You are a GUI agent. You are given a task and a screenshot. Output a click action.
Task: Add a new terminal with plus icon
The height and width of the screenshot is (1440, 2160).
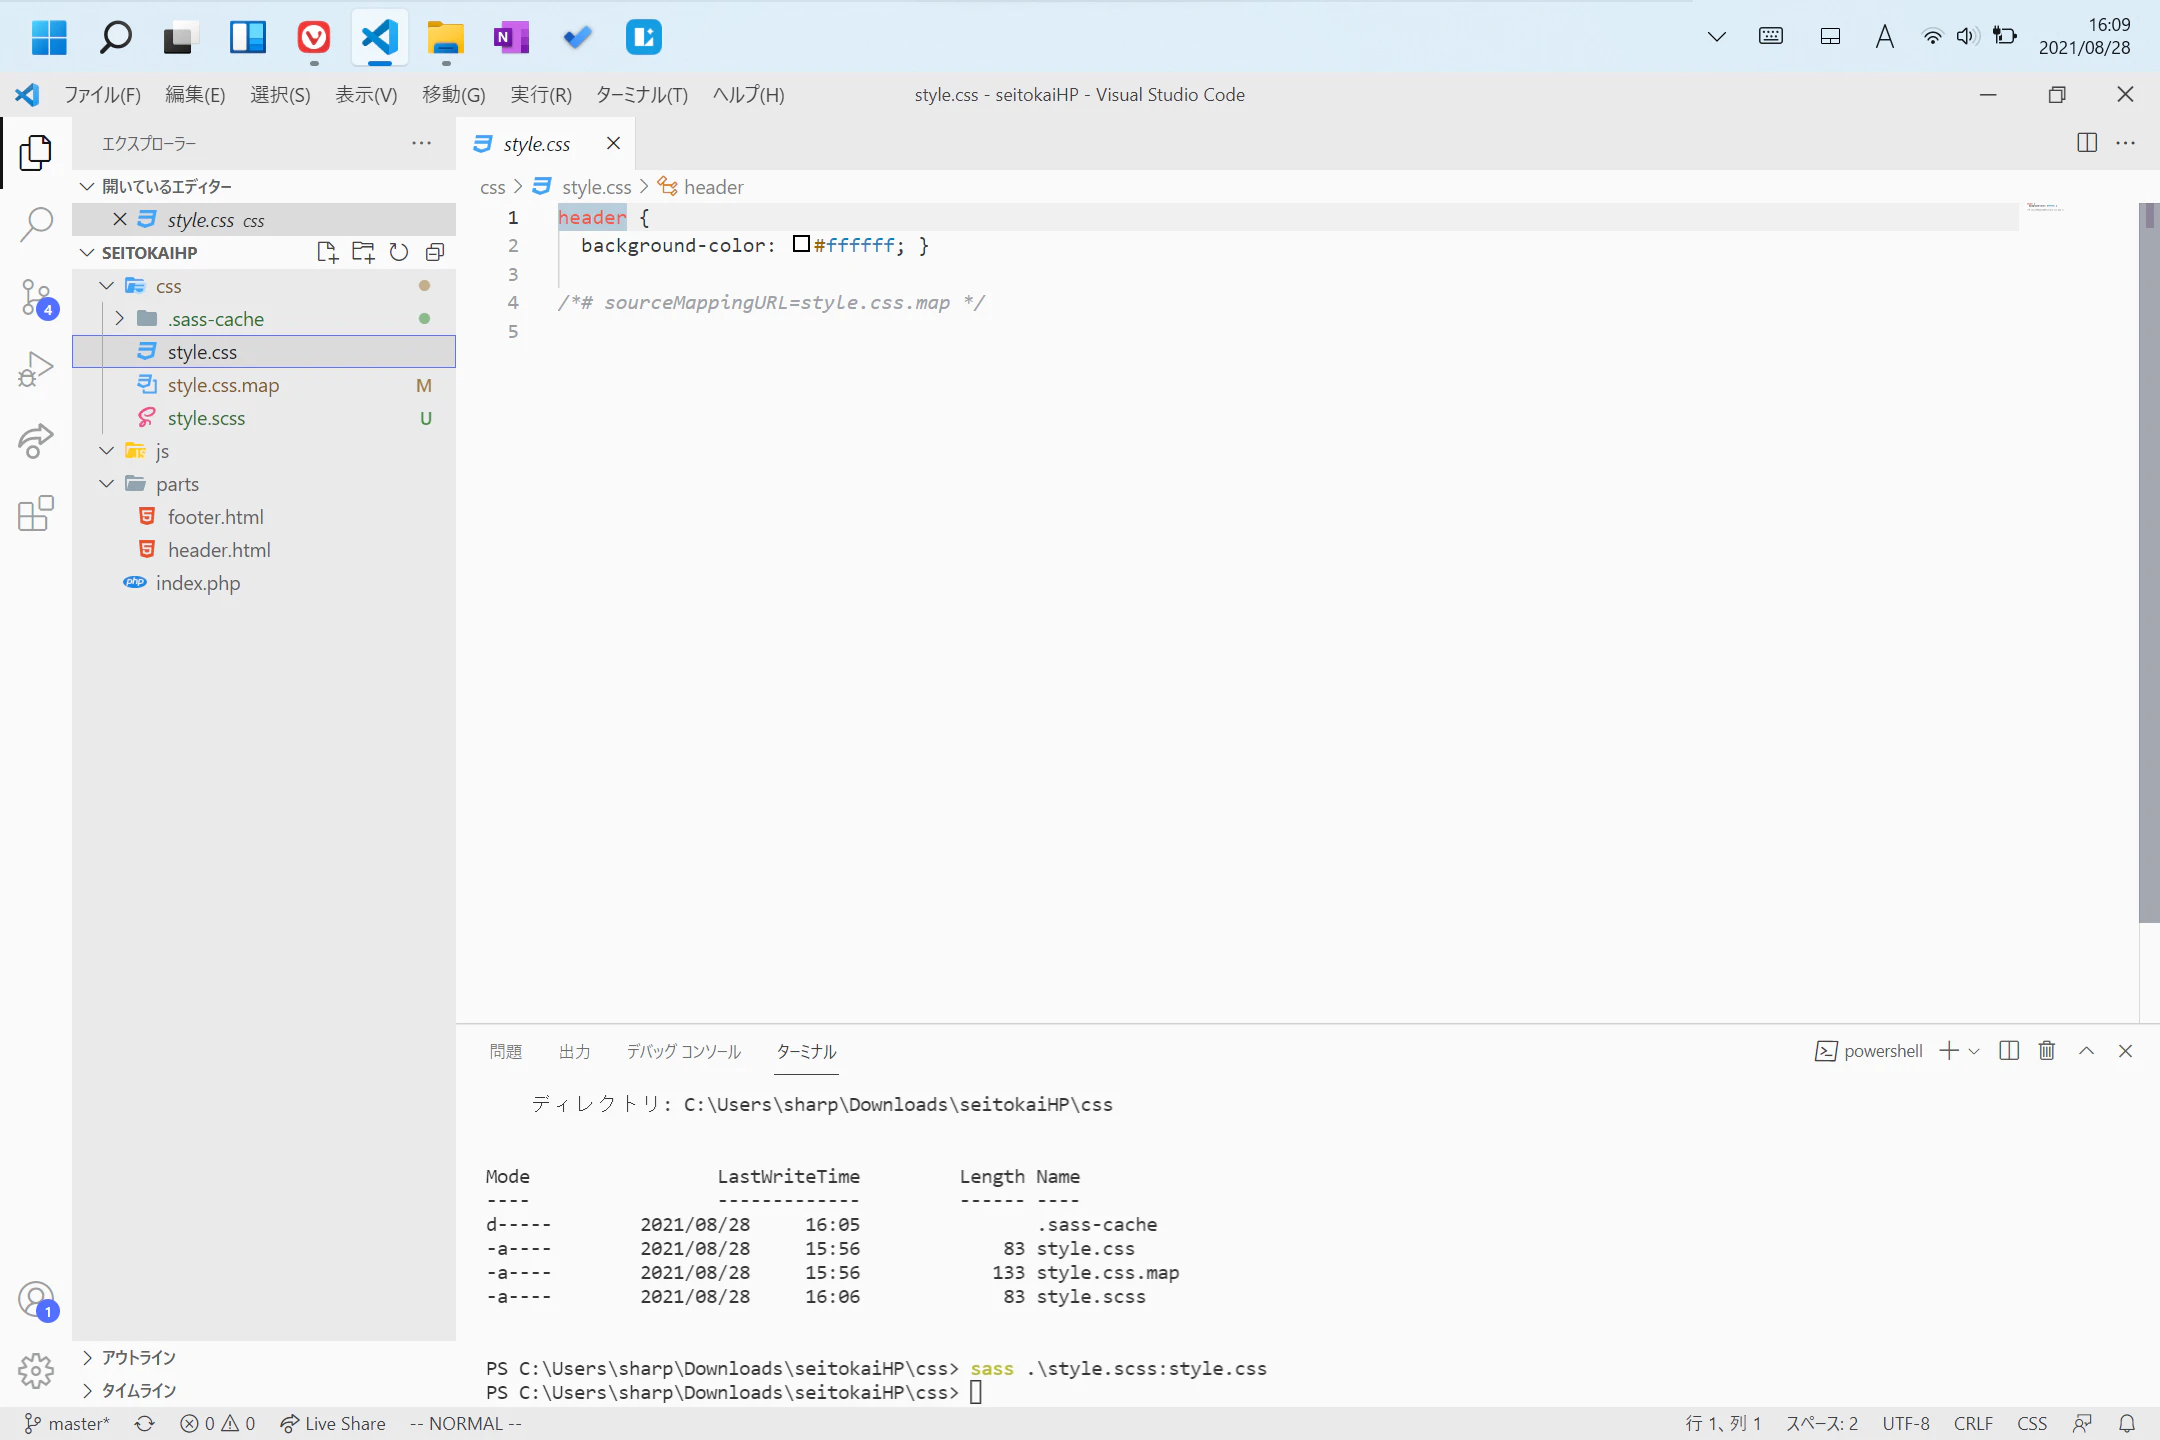click(x=1949, y=1050)
